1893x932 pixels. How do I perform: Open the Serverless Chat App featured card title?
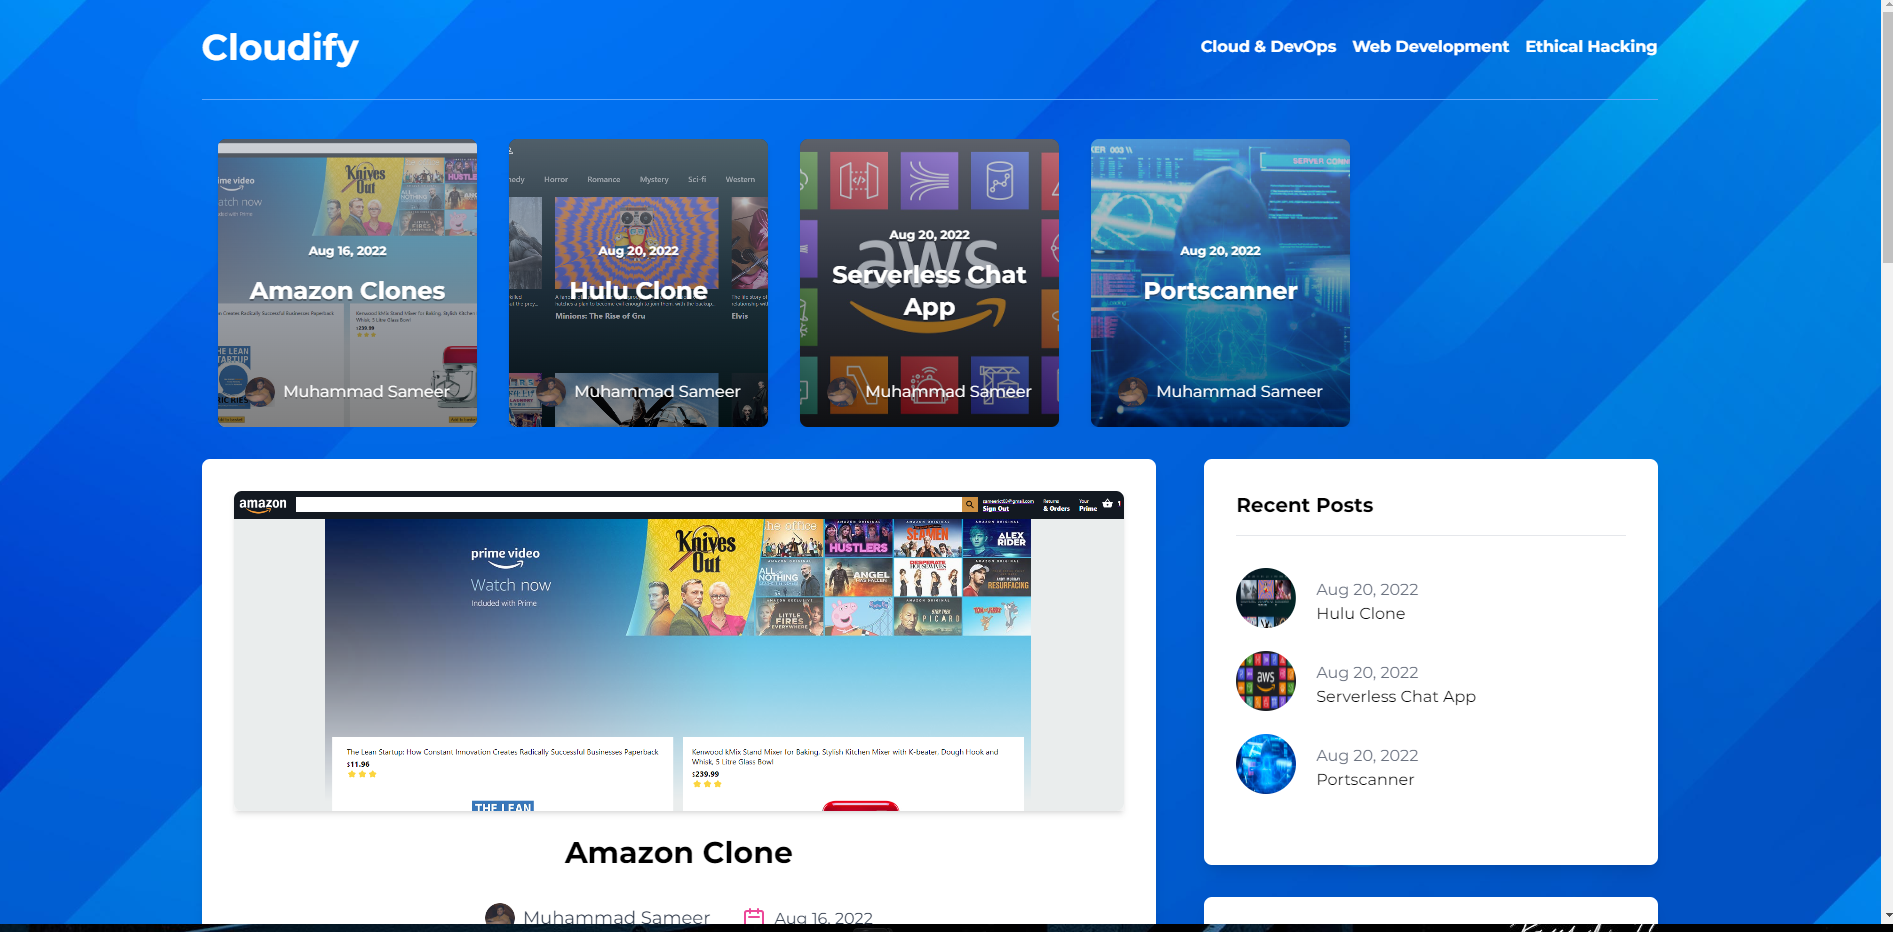pos(929,290)
